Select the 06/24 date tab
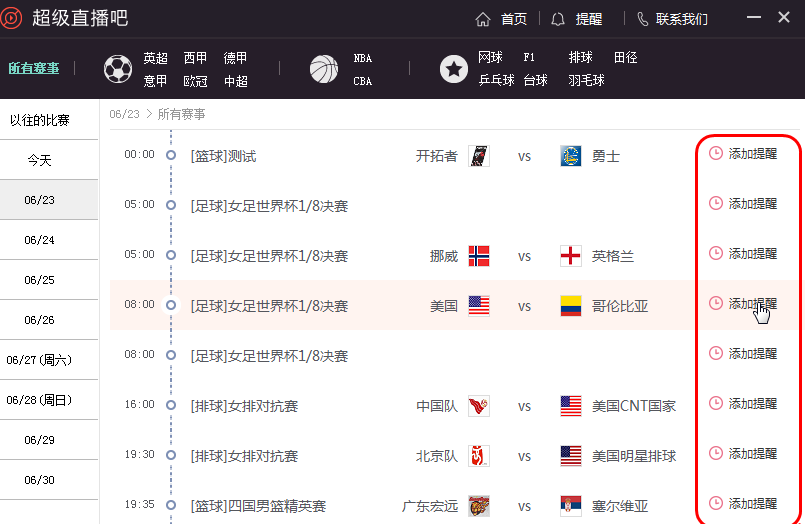The height and width of the screenshot is (524, 805). [49, 240]
